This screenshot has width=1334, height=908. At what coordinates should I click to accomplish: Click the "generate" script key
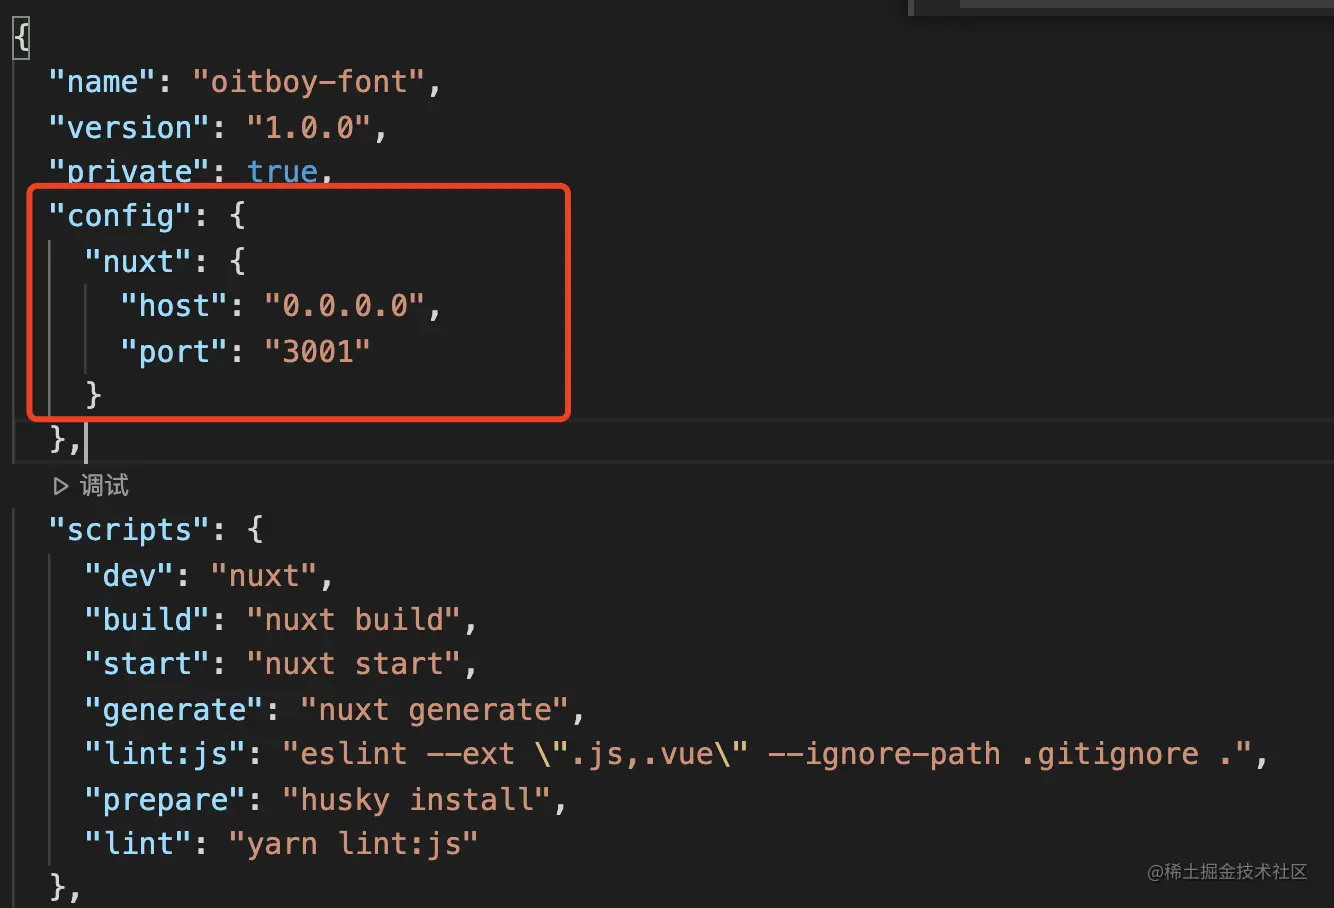[175, 709]
